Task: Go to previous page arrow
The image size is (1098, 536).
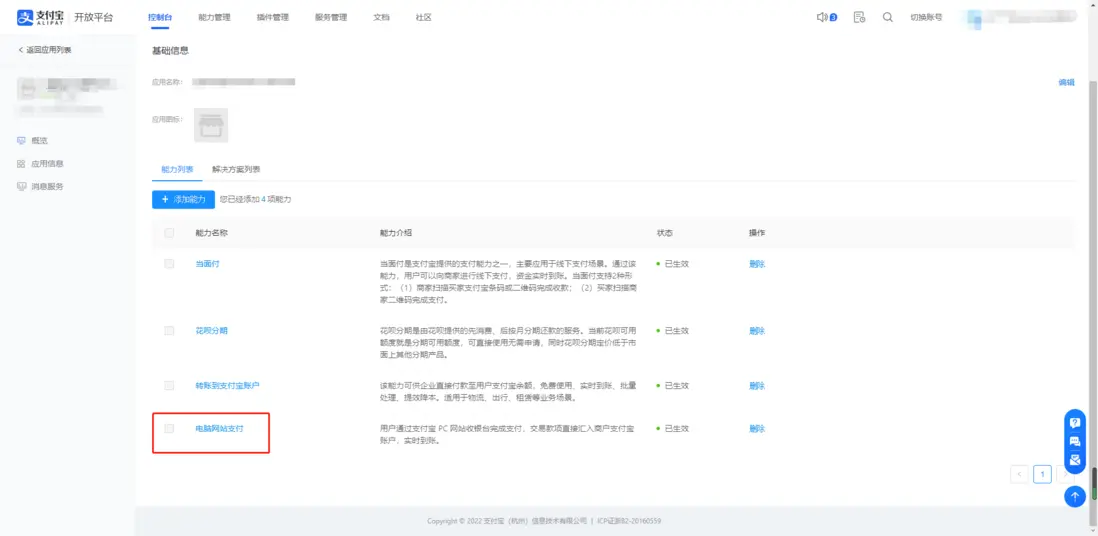Action: (1020, 474)
